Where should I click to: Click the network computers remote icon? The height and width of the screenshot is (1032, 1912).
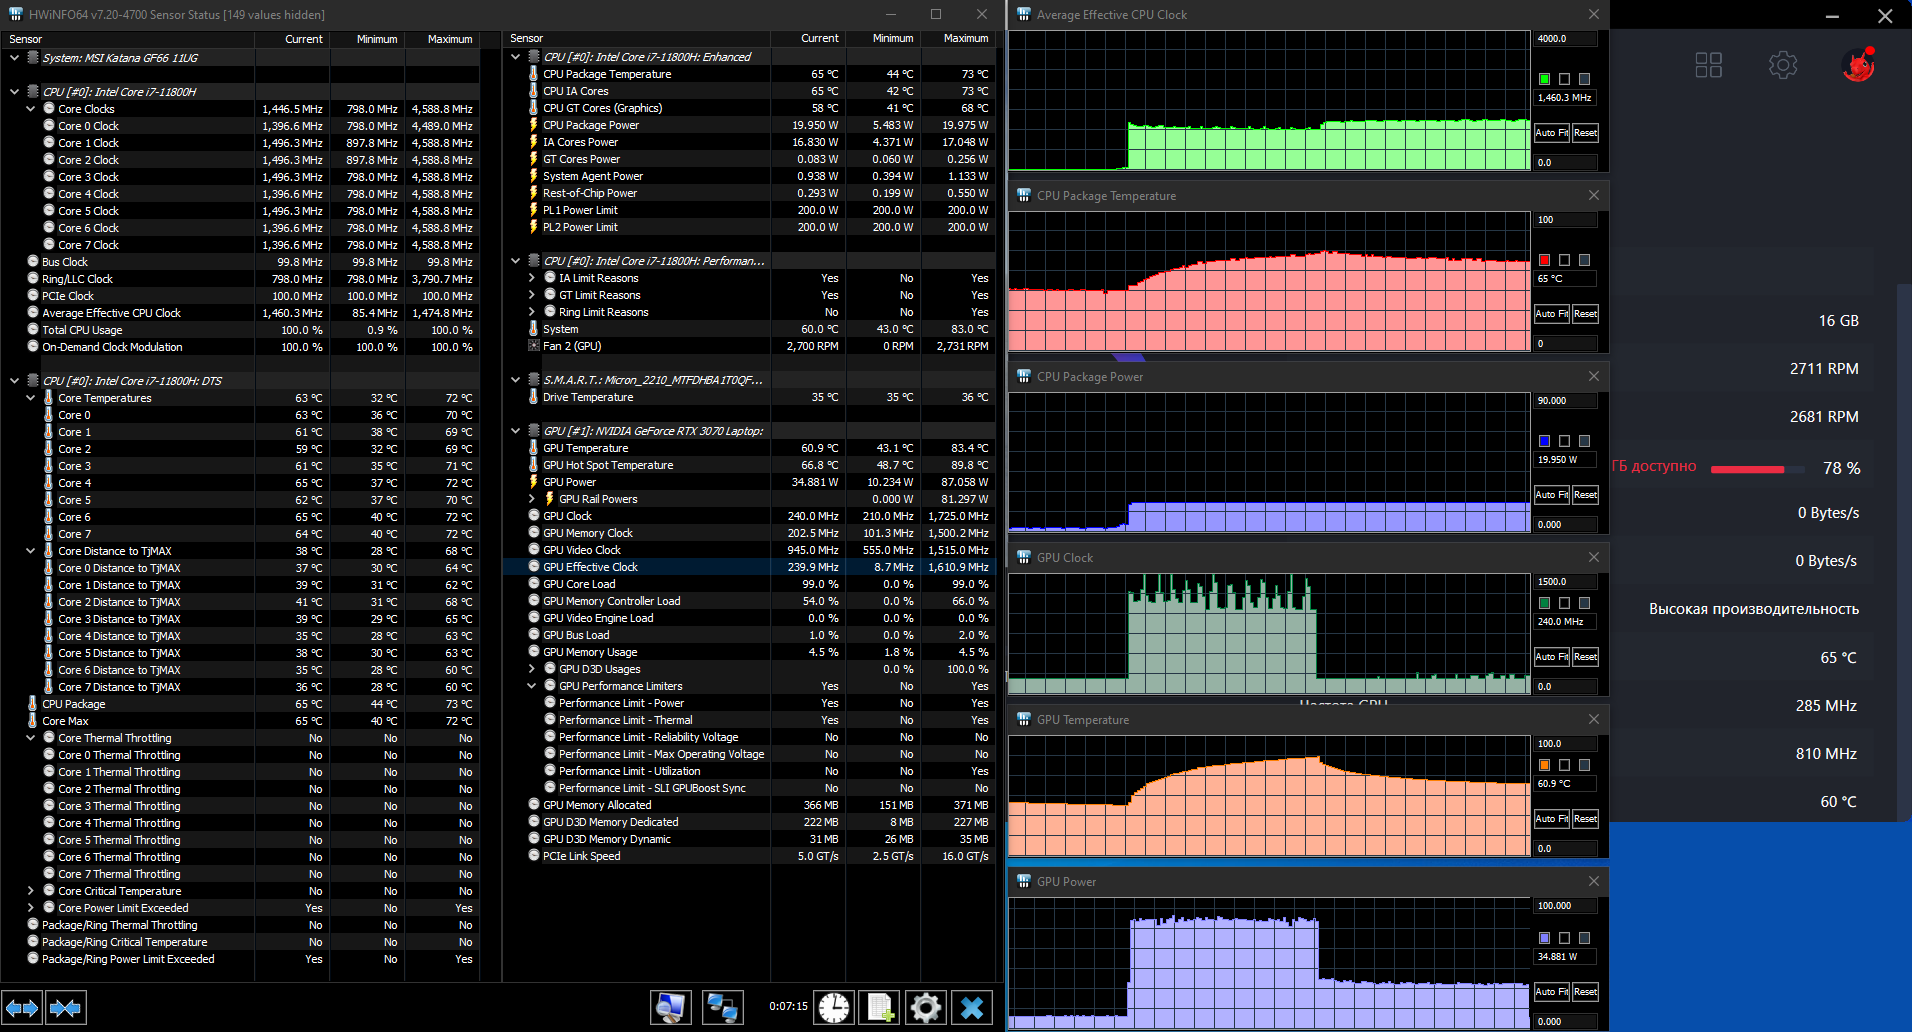[722, 1007]
